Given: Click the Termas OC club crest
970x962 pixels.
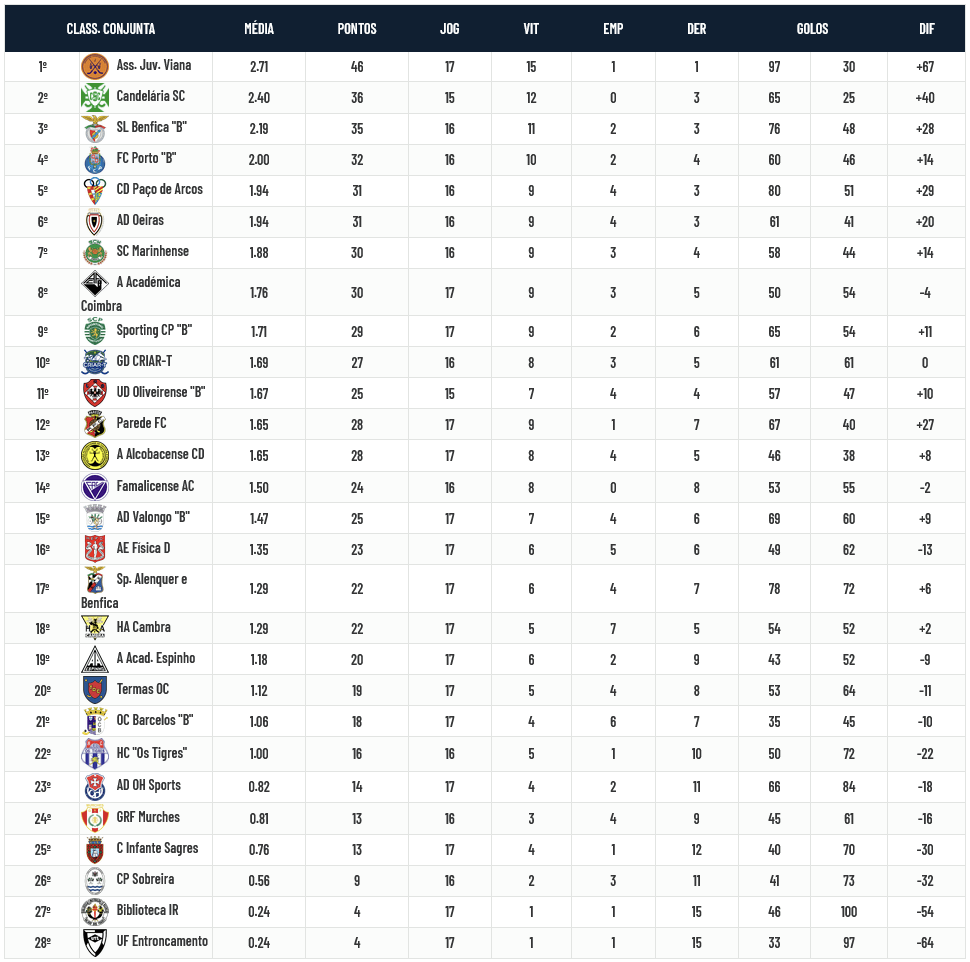Looking at the screenshot, I should coord(94,690).
